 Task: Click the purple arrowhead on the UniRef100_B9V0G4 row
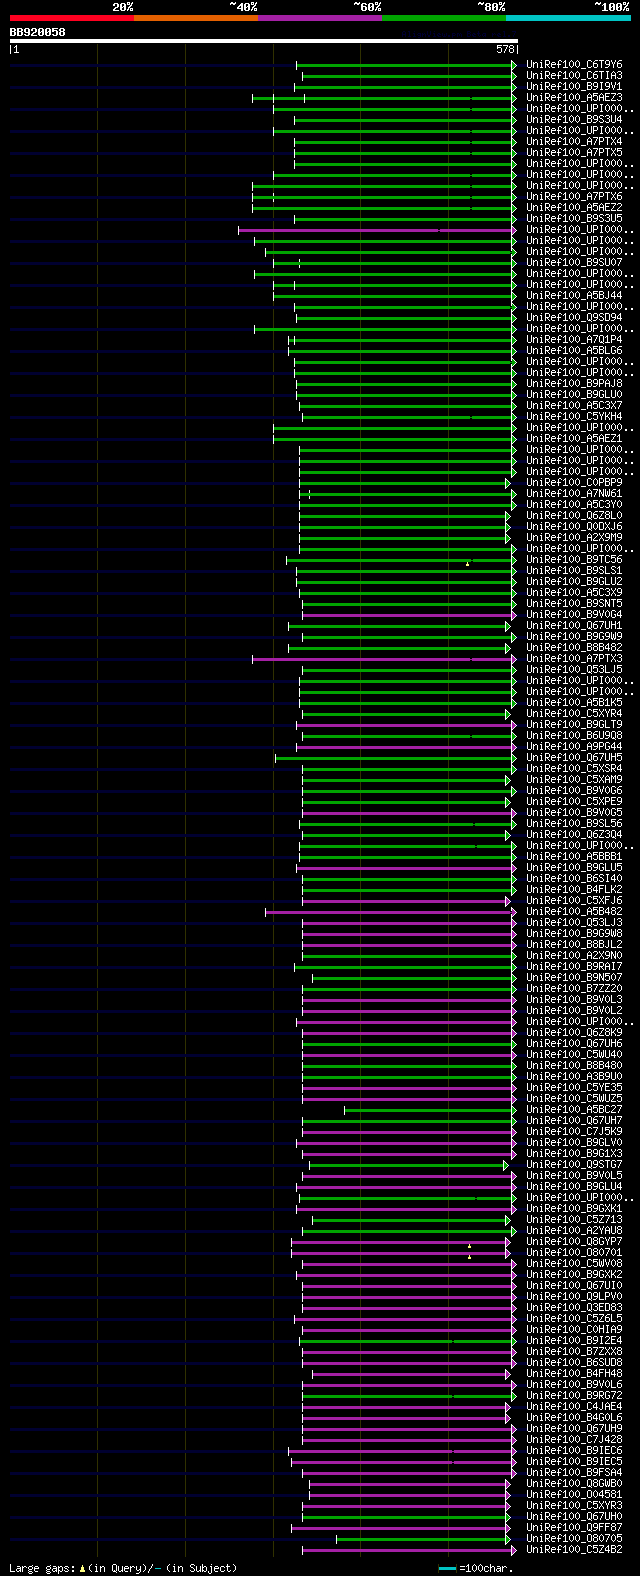(514, 615)
